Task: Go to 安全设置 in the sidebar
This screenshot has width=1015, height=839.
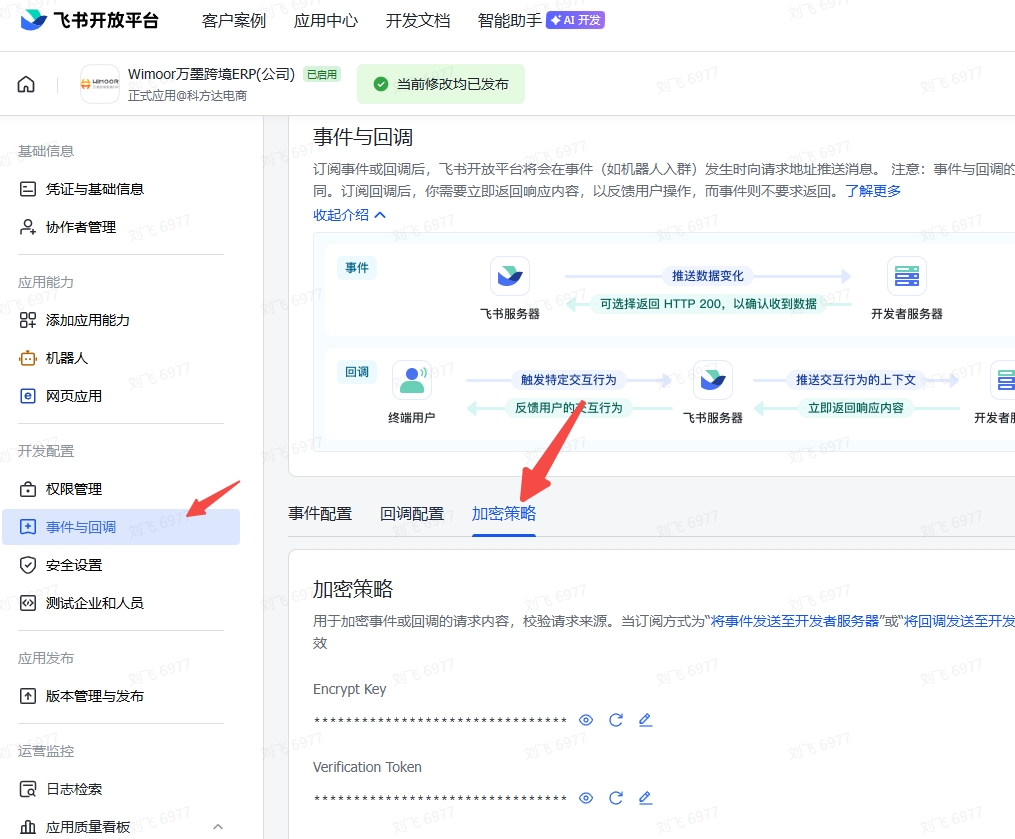Action: click(x=74, y=565)
